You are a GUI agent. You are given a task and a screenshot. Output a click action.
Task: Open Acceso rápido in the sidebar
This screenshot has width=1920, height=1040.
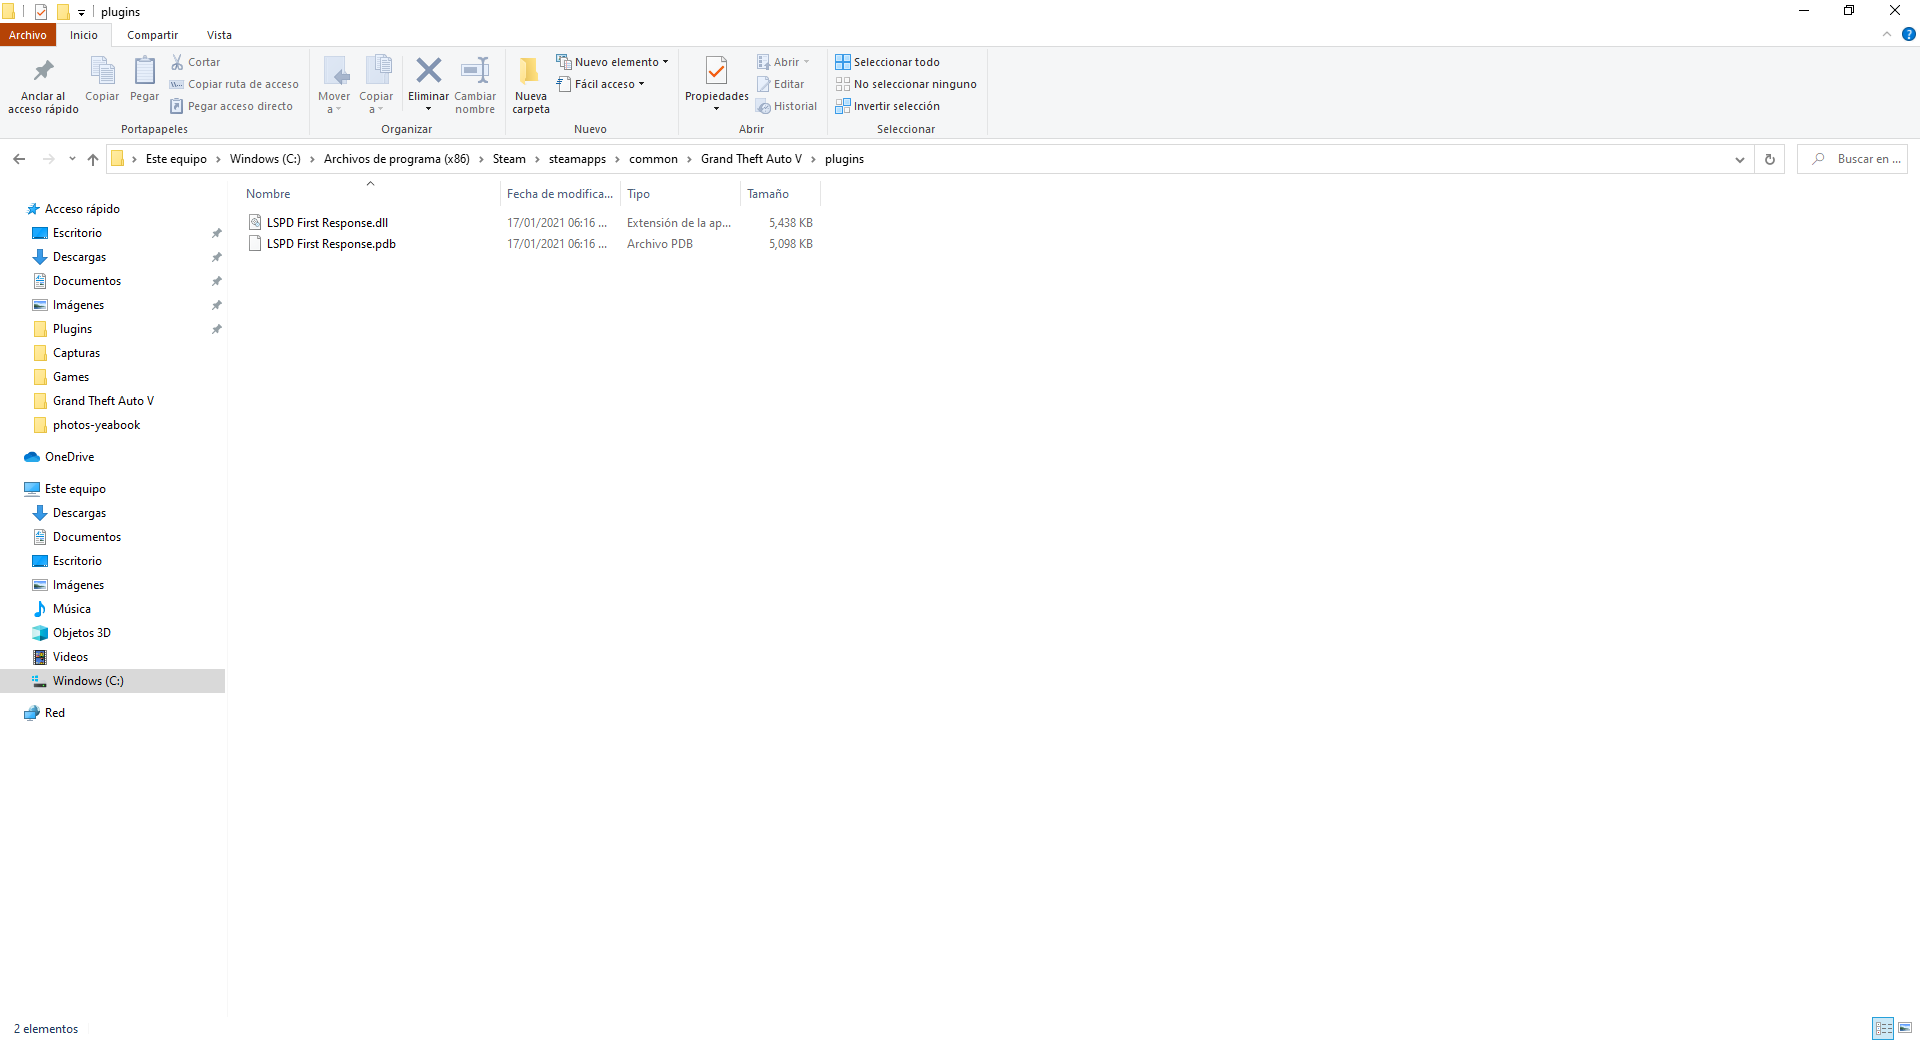pos(82,209)
